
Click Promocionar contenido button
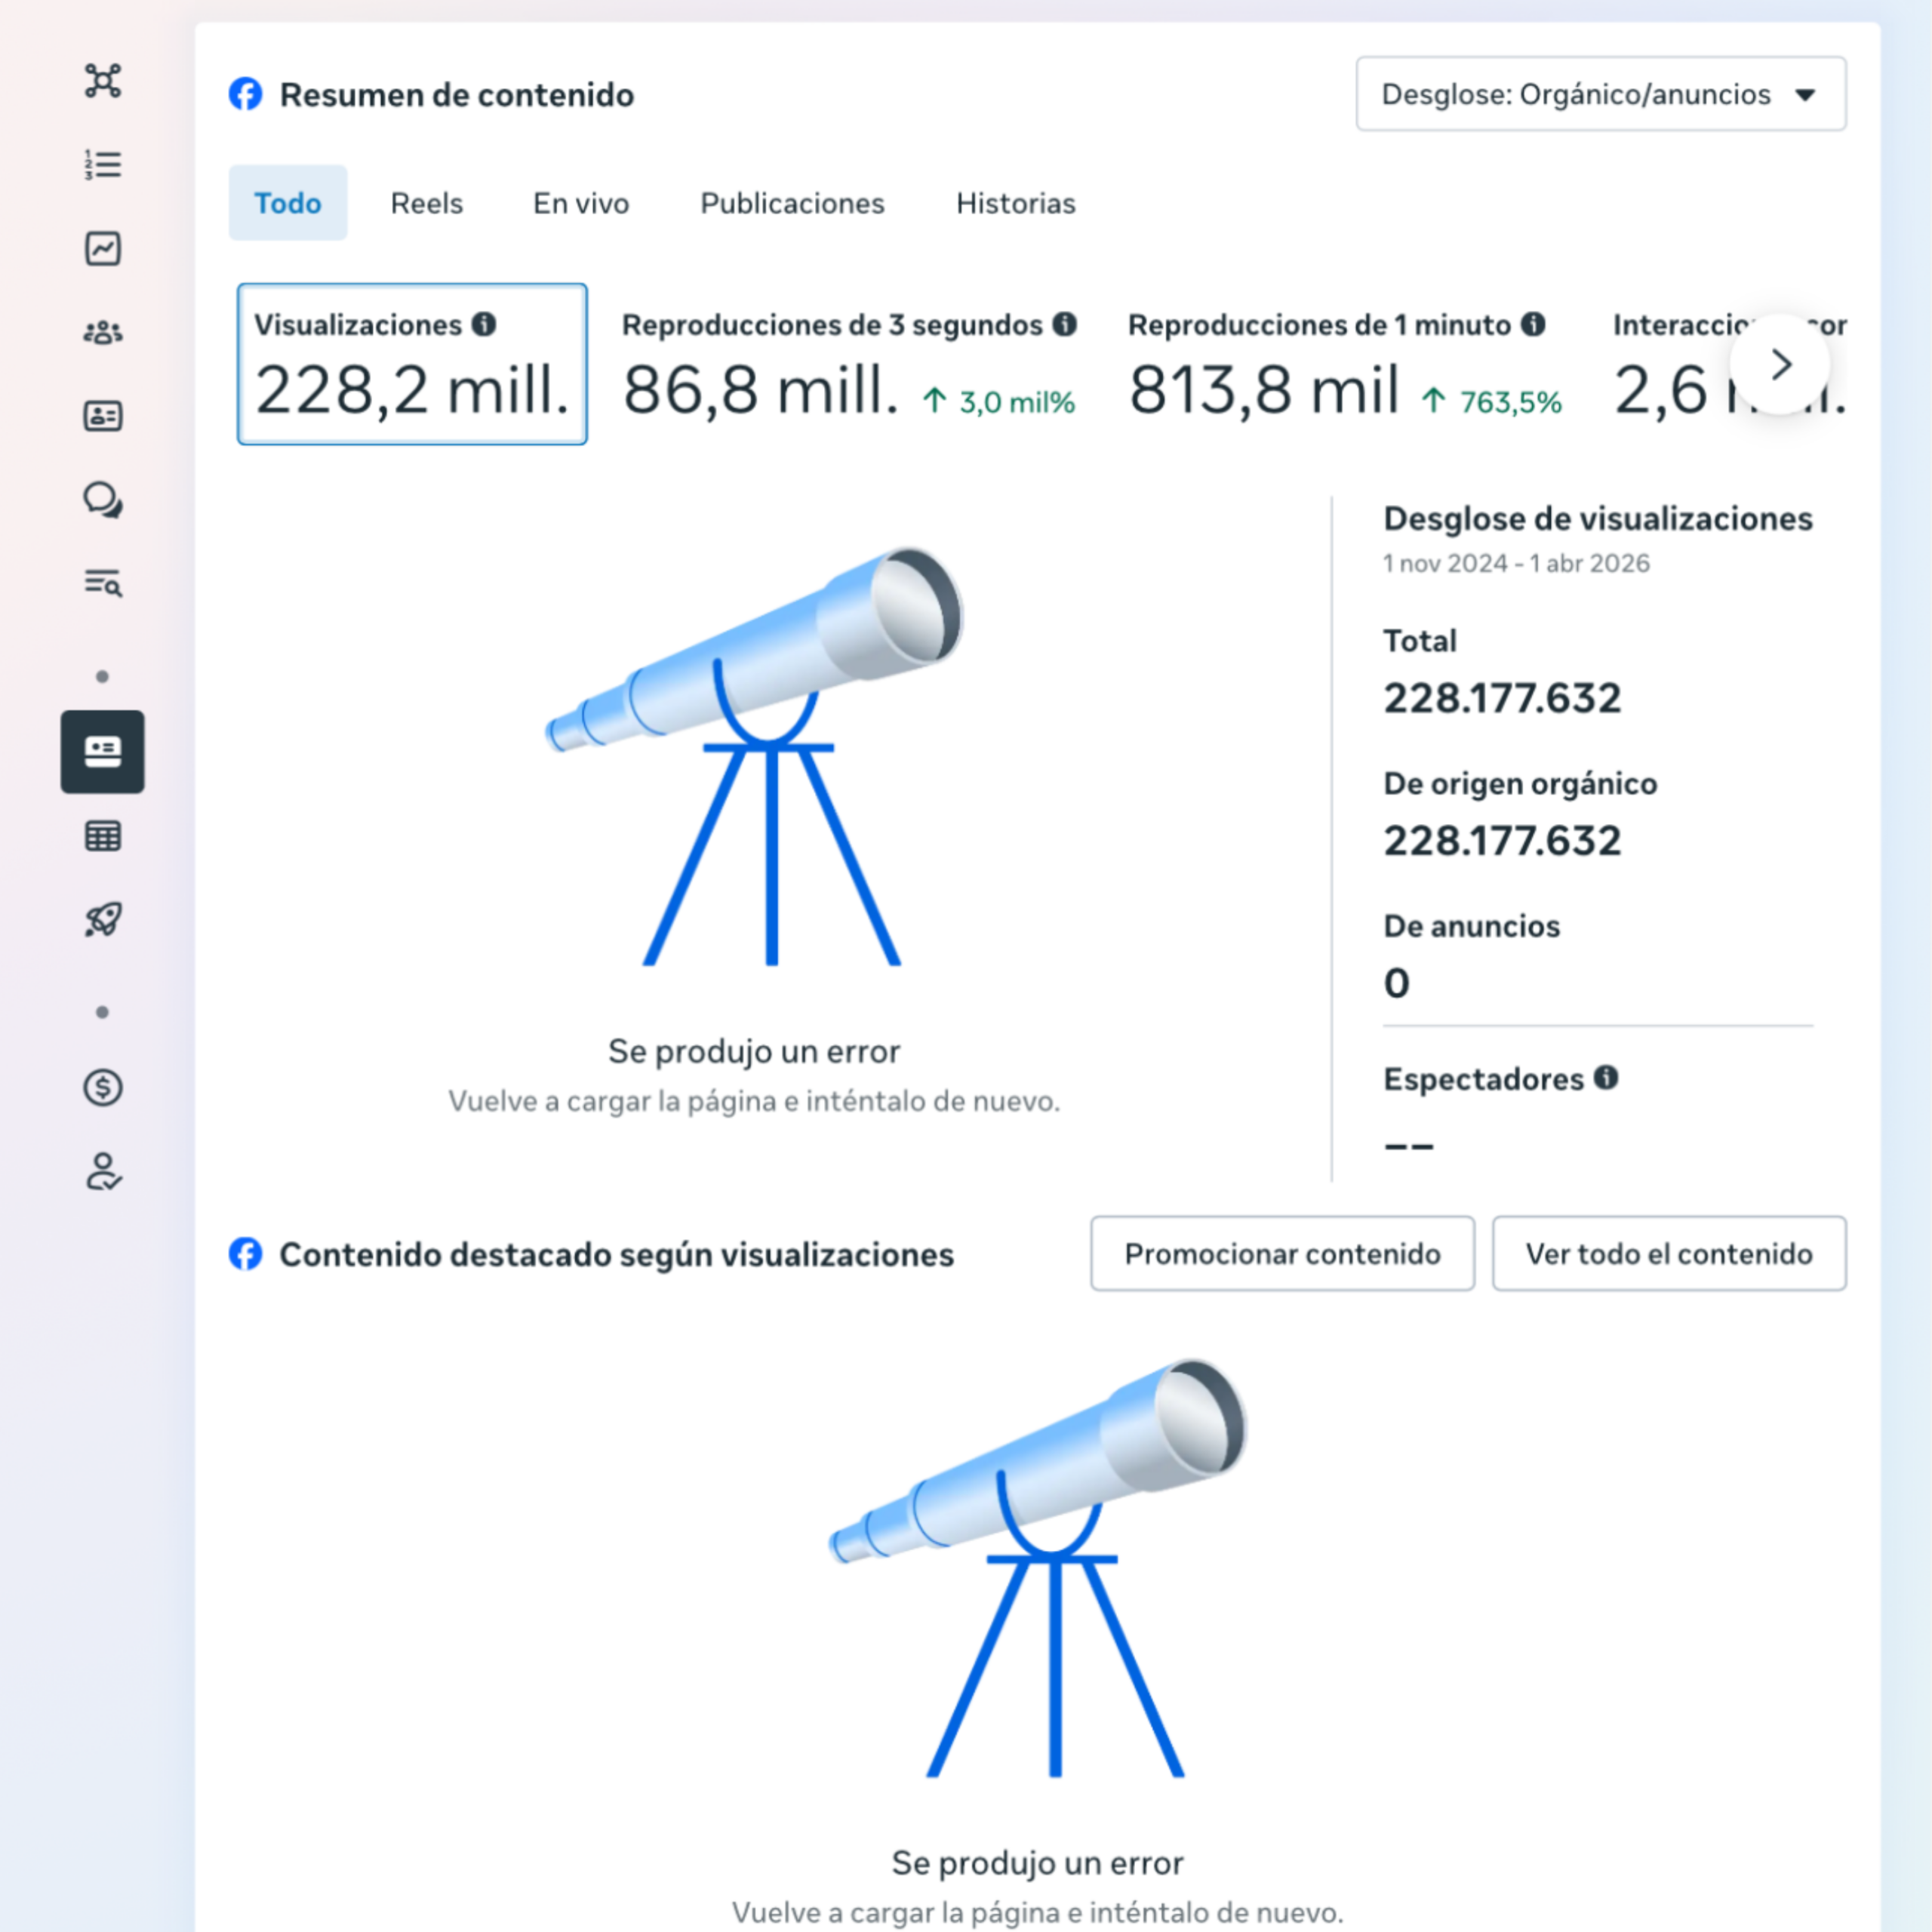tap(1282, 1253)
